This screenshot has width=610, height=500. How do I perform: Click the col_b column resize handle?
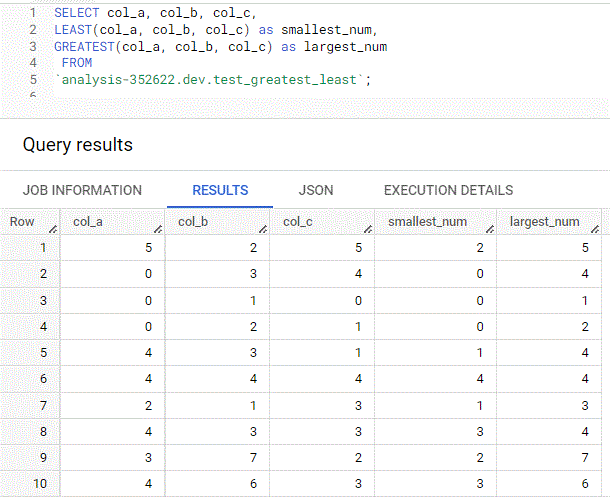262,230
